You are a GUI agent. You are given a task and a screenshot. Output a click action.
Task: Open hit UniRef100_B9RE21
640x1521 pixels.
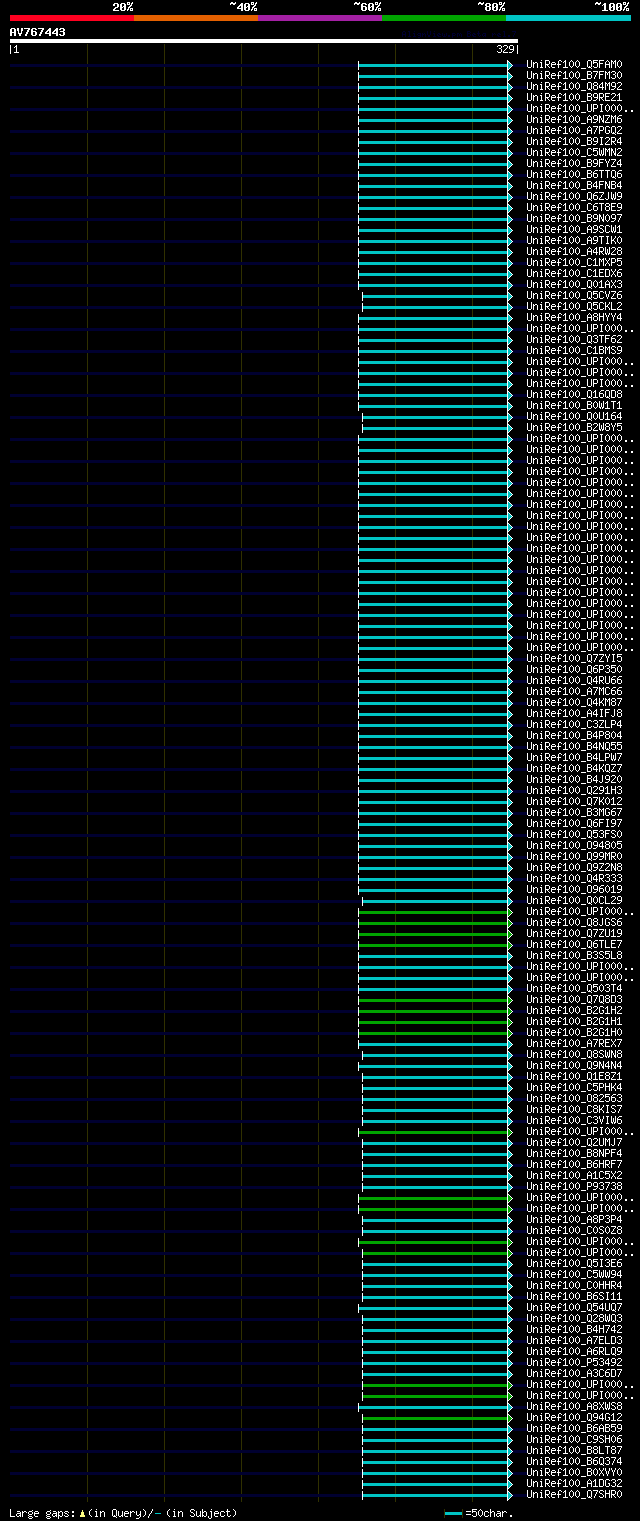click(574, 98)
